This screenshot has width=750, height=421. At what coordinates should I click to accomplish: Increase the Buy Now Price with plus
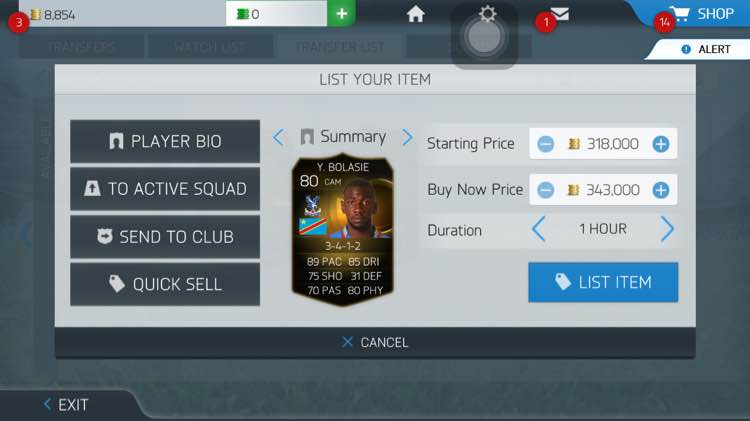[661, 190]
